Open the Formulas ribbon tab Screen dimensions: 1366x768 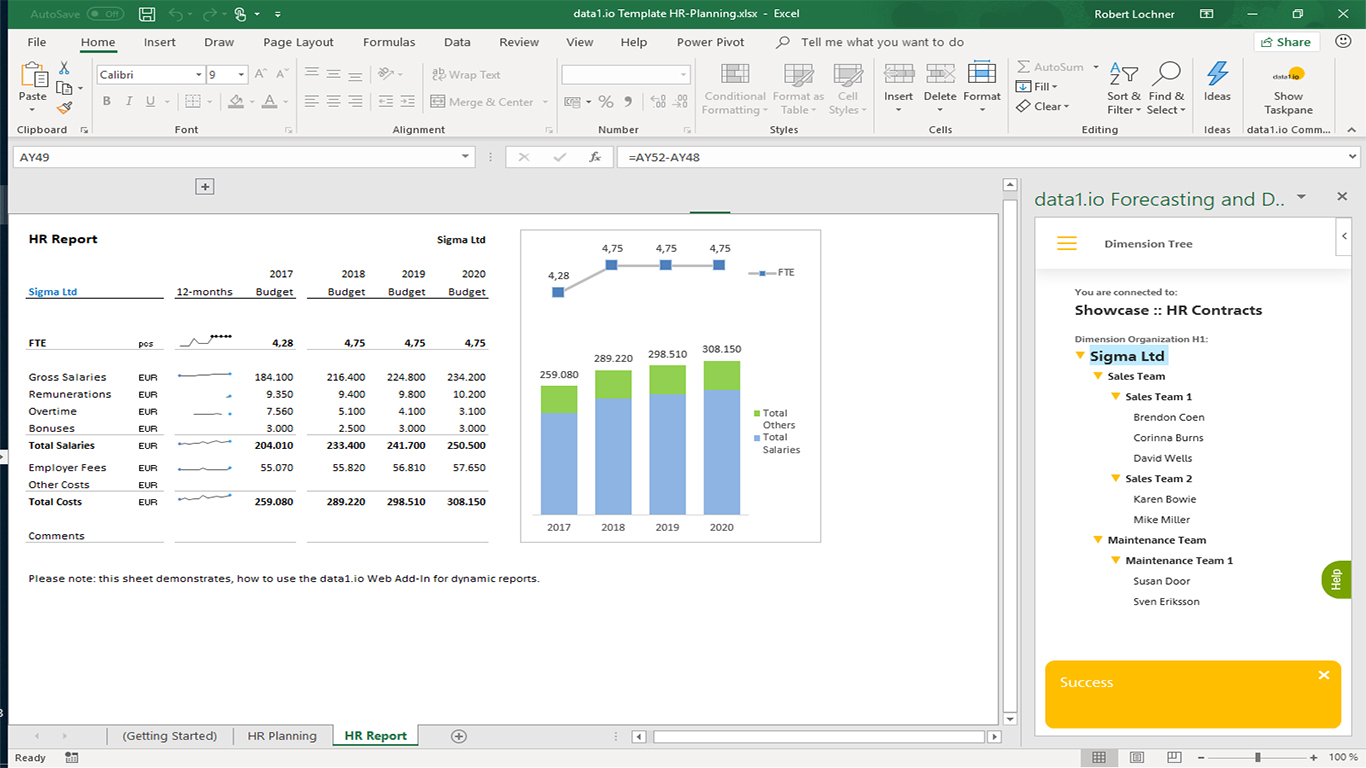point(389,42)
